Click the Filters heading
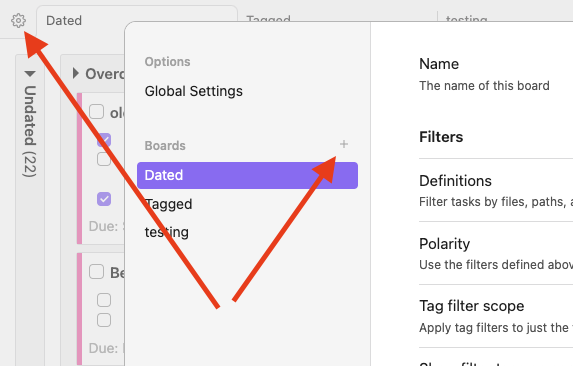 (x=441, y=137)
